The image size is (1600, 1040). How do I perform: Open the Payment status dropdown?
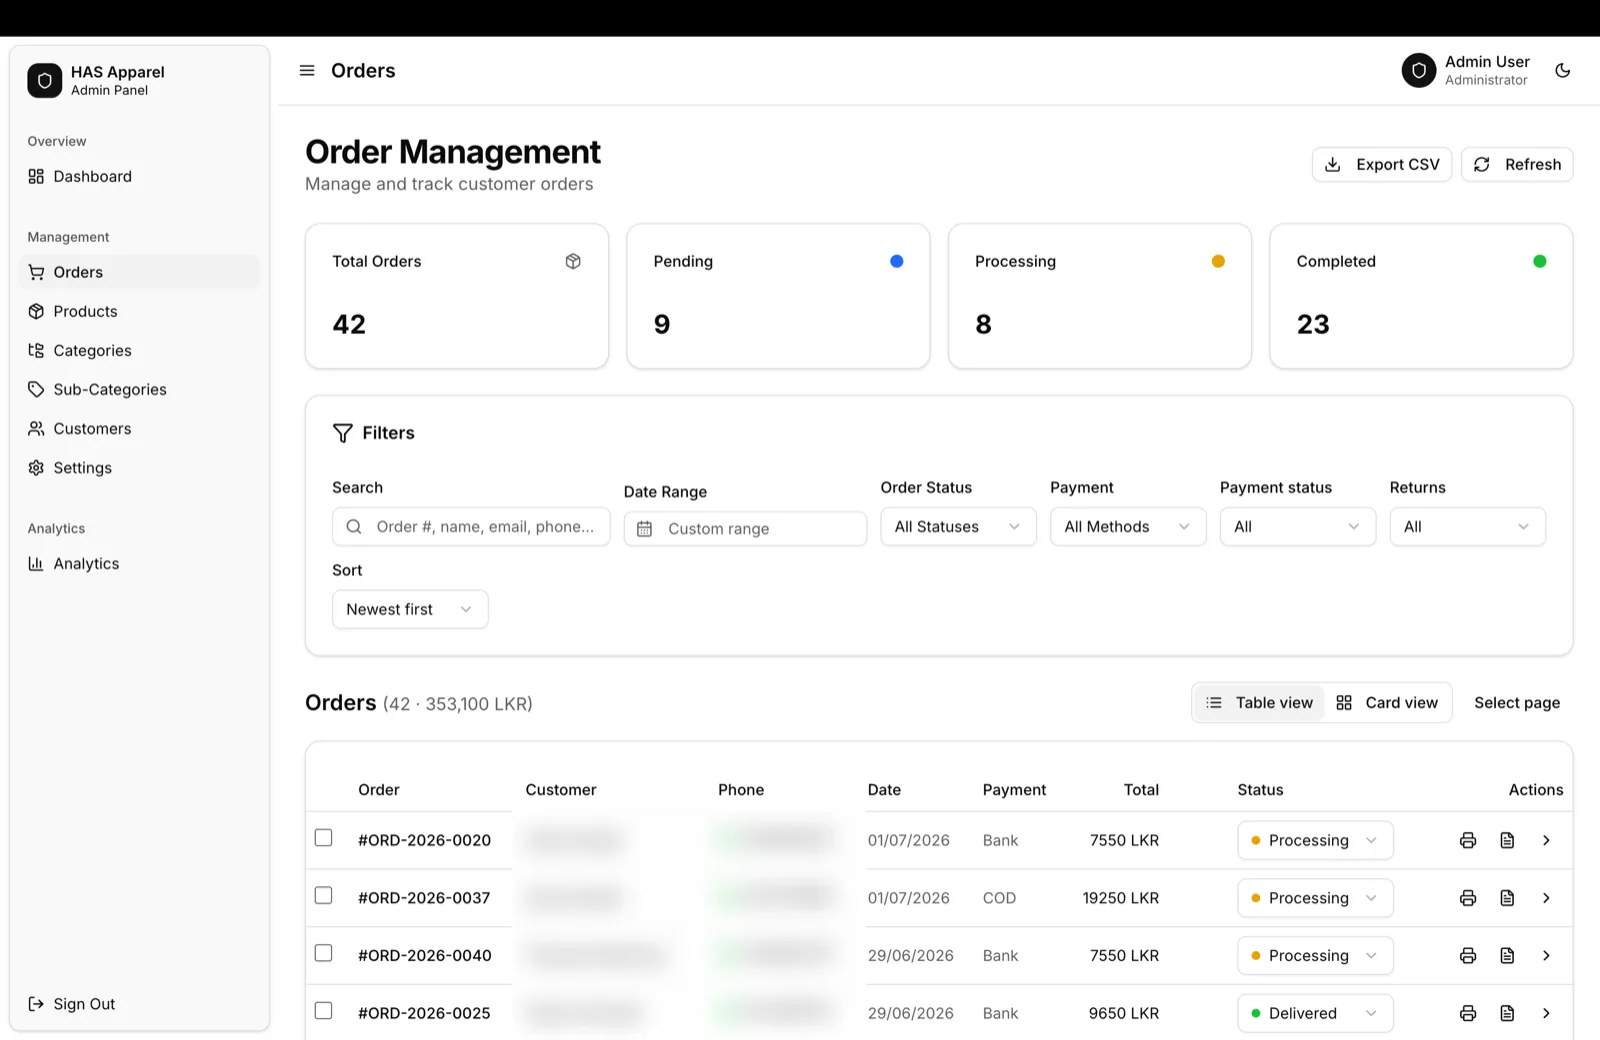click(1298, 527)
